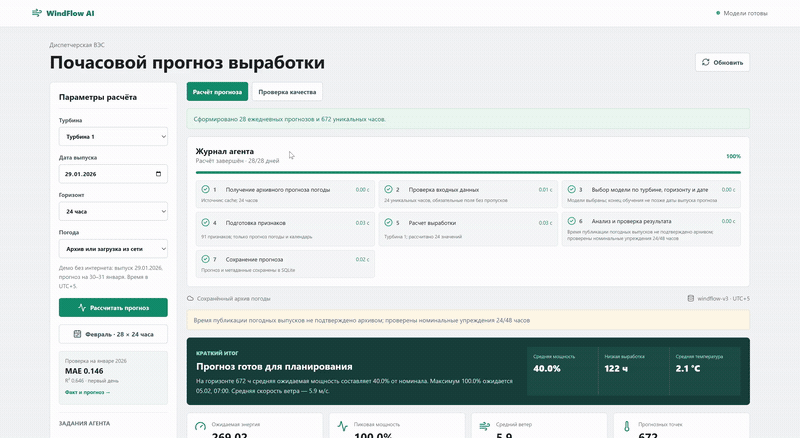Click Почасовой прогноз выработки page title
The width and height of the screenshot is (800, 438).
[187, 62]
